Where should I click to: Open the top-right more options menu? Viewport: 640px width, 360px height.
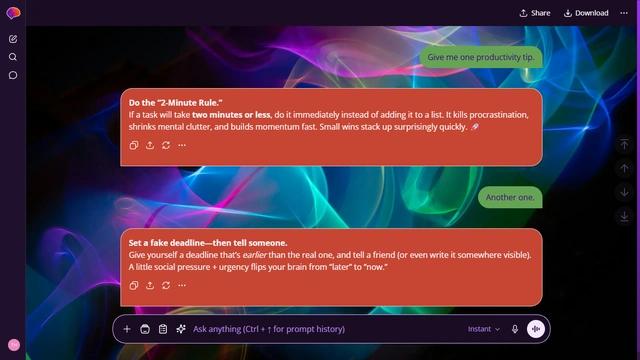[624, 13]
